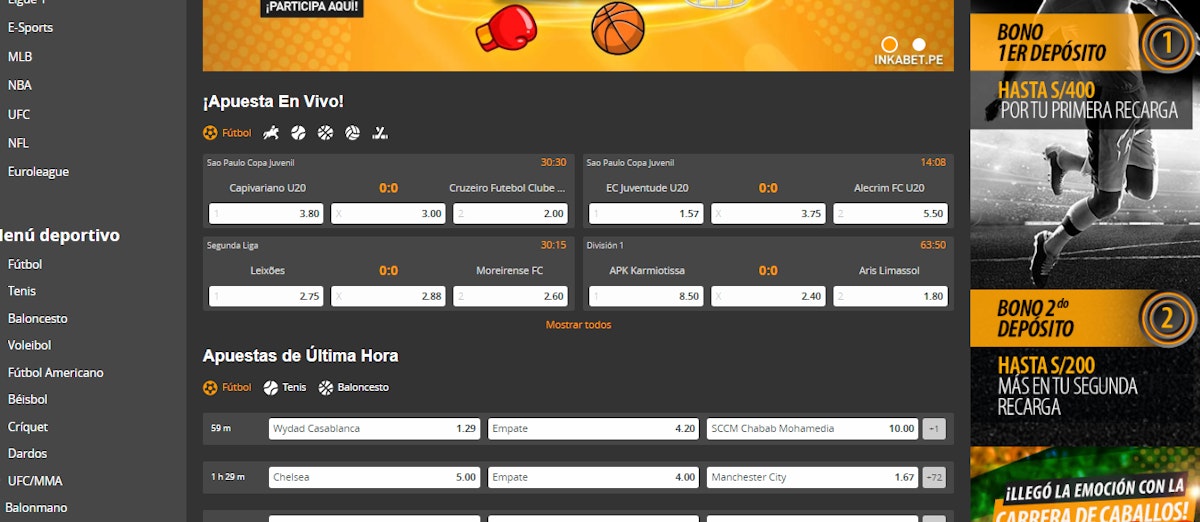This screenshot has height=522, width=1200.
Task: Open NBA from the left quick links
Action: tap(20, 85)
